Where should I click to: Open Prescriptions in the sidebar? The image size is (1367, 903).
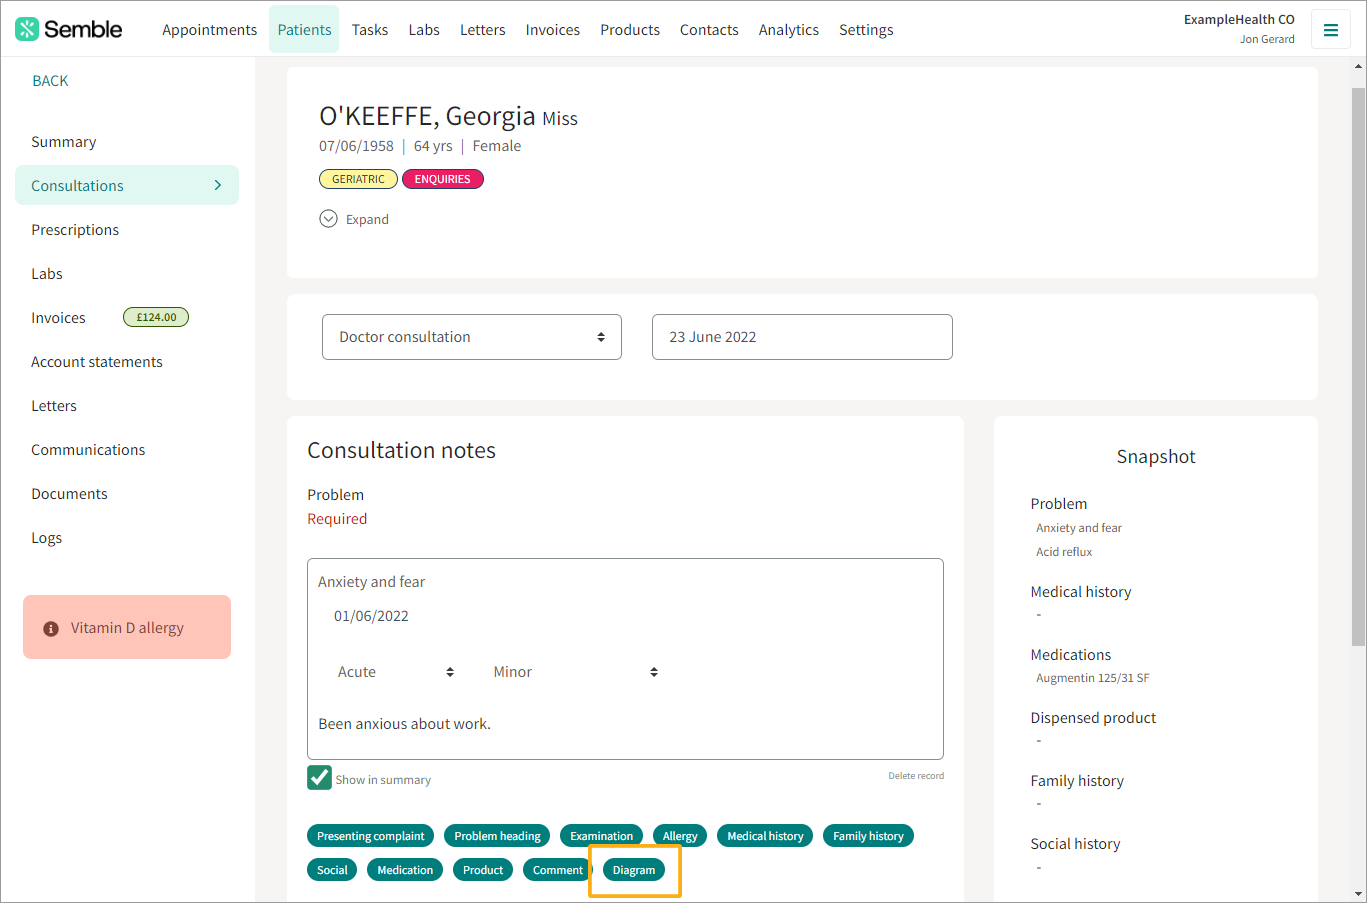click(75, 230)
